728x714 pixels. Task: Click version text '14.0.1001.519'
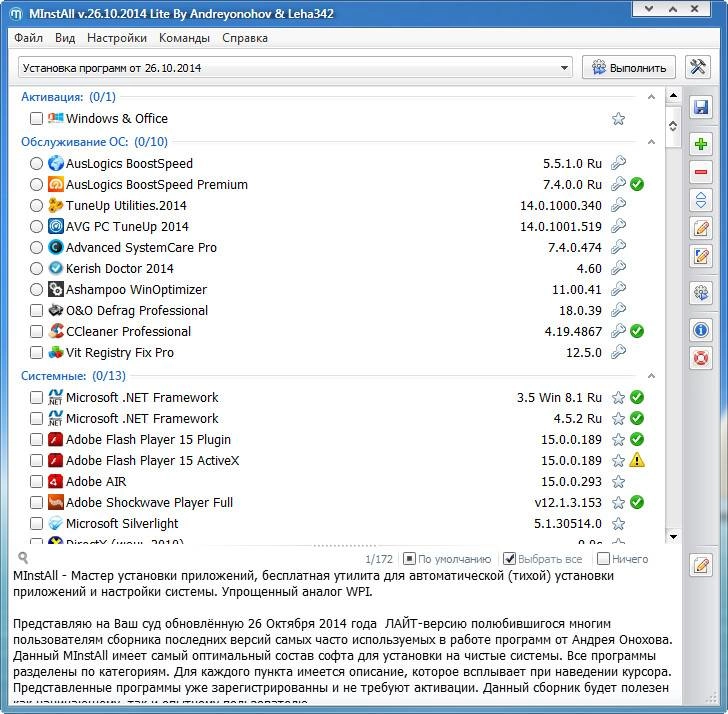tap(561, 227)
